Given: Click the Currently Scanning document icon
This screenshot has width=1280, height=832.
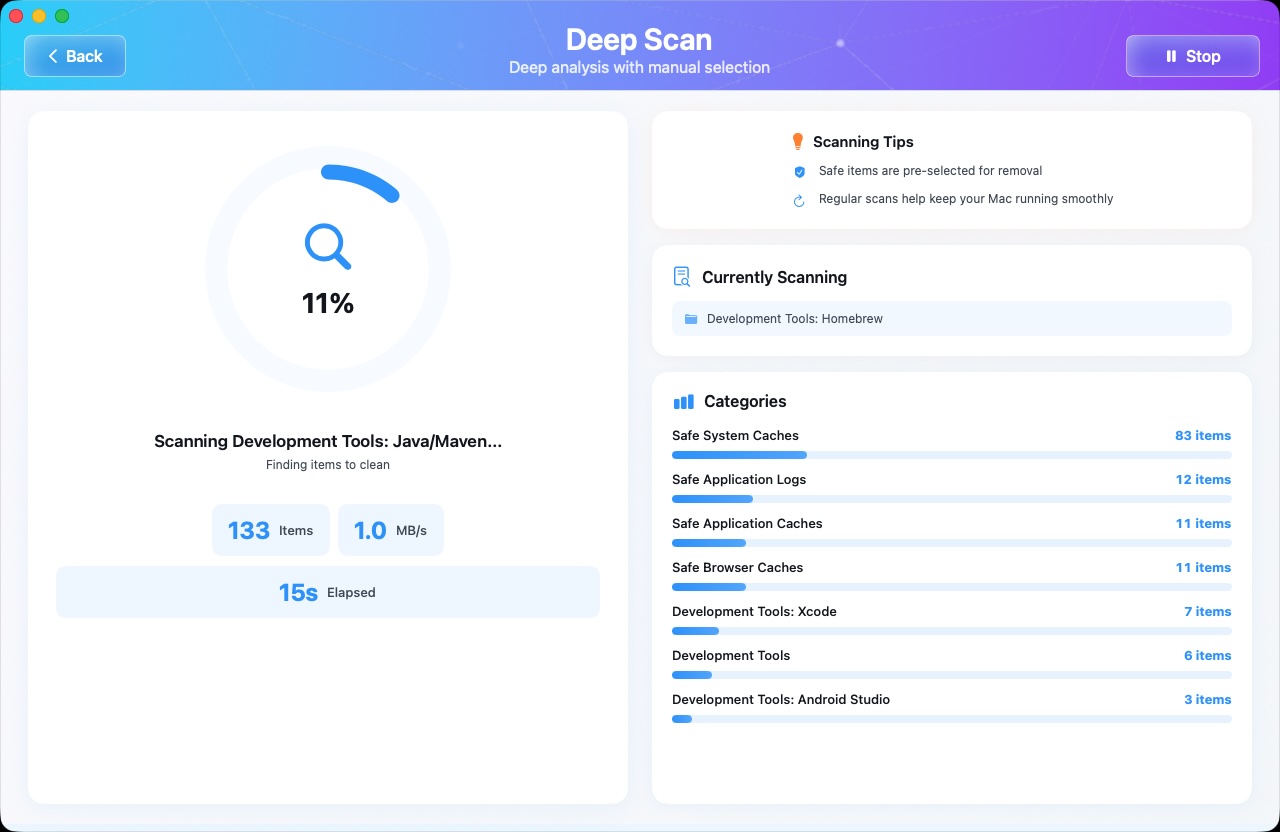Looking at the screenshot, I should [681, 276].
